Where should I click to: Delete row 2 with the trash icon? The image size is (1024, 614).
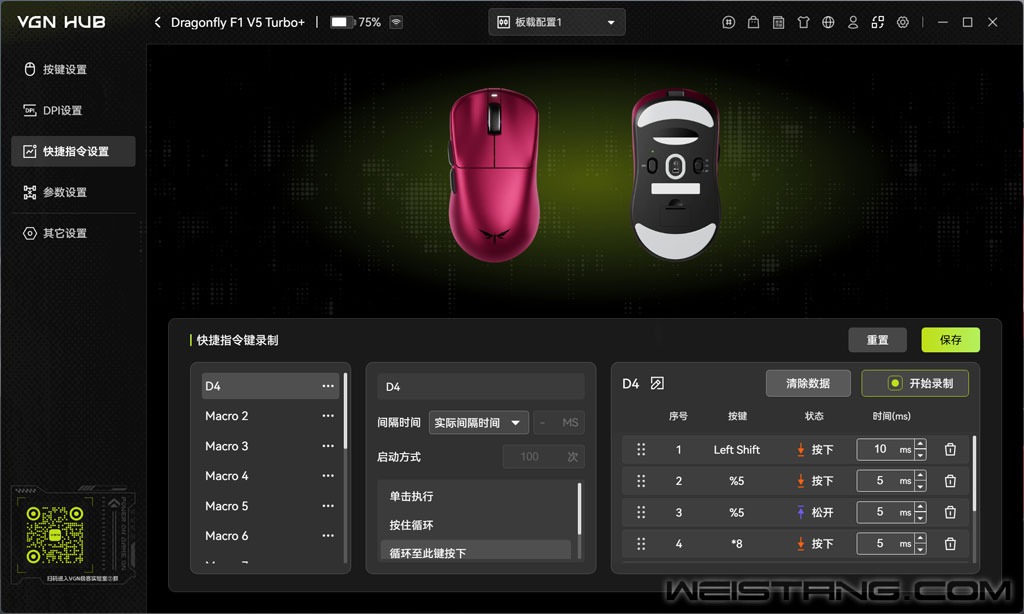click(x=950, y=481)
